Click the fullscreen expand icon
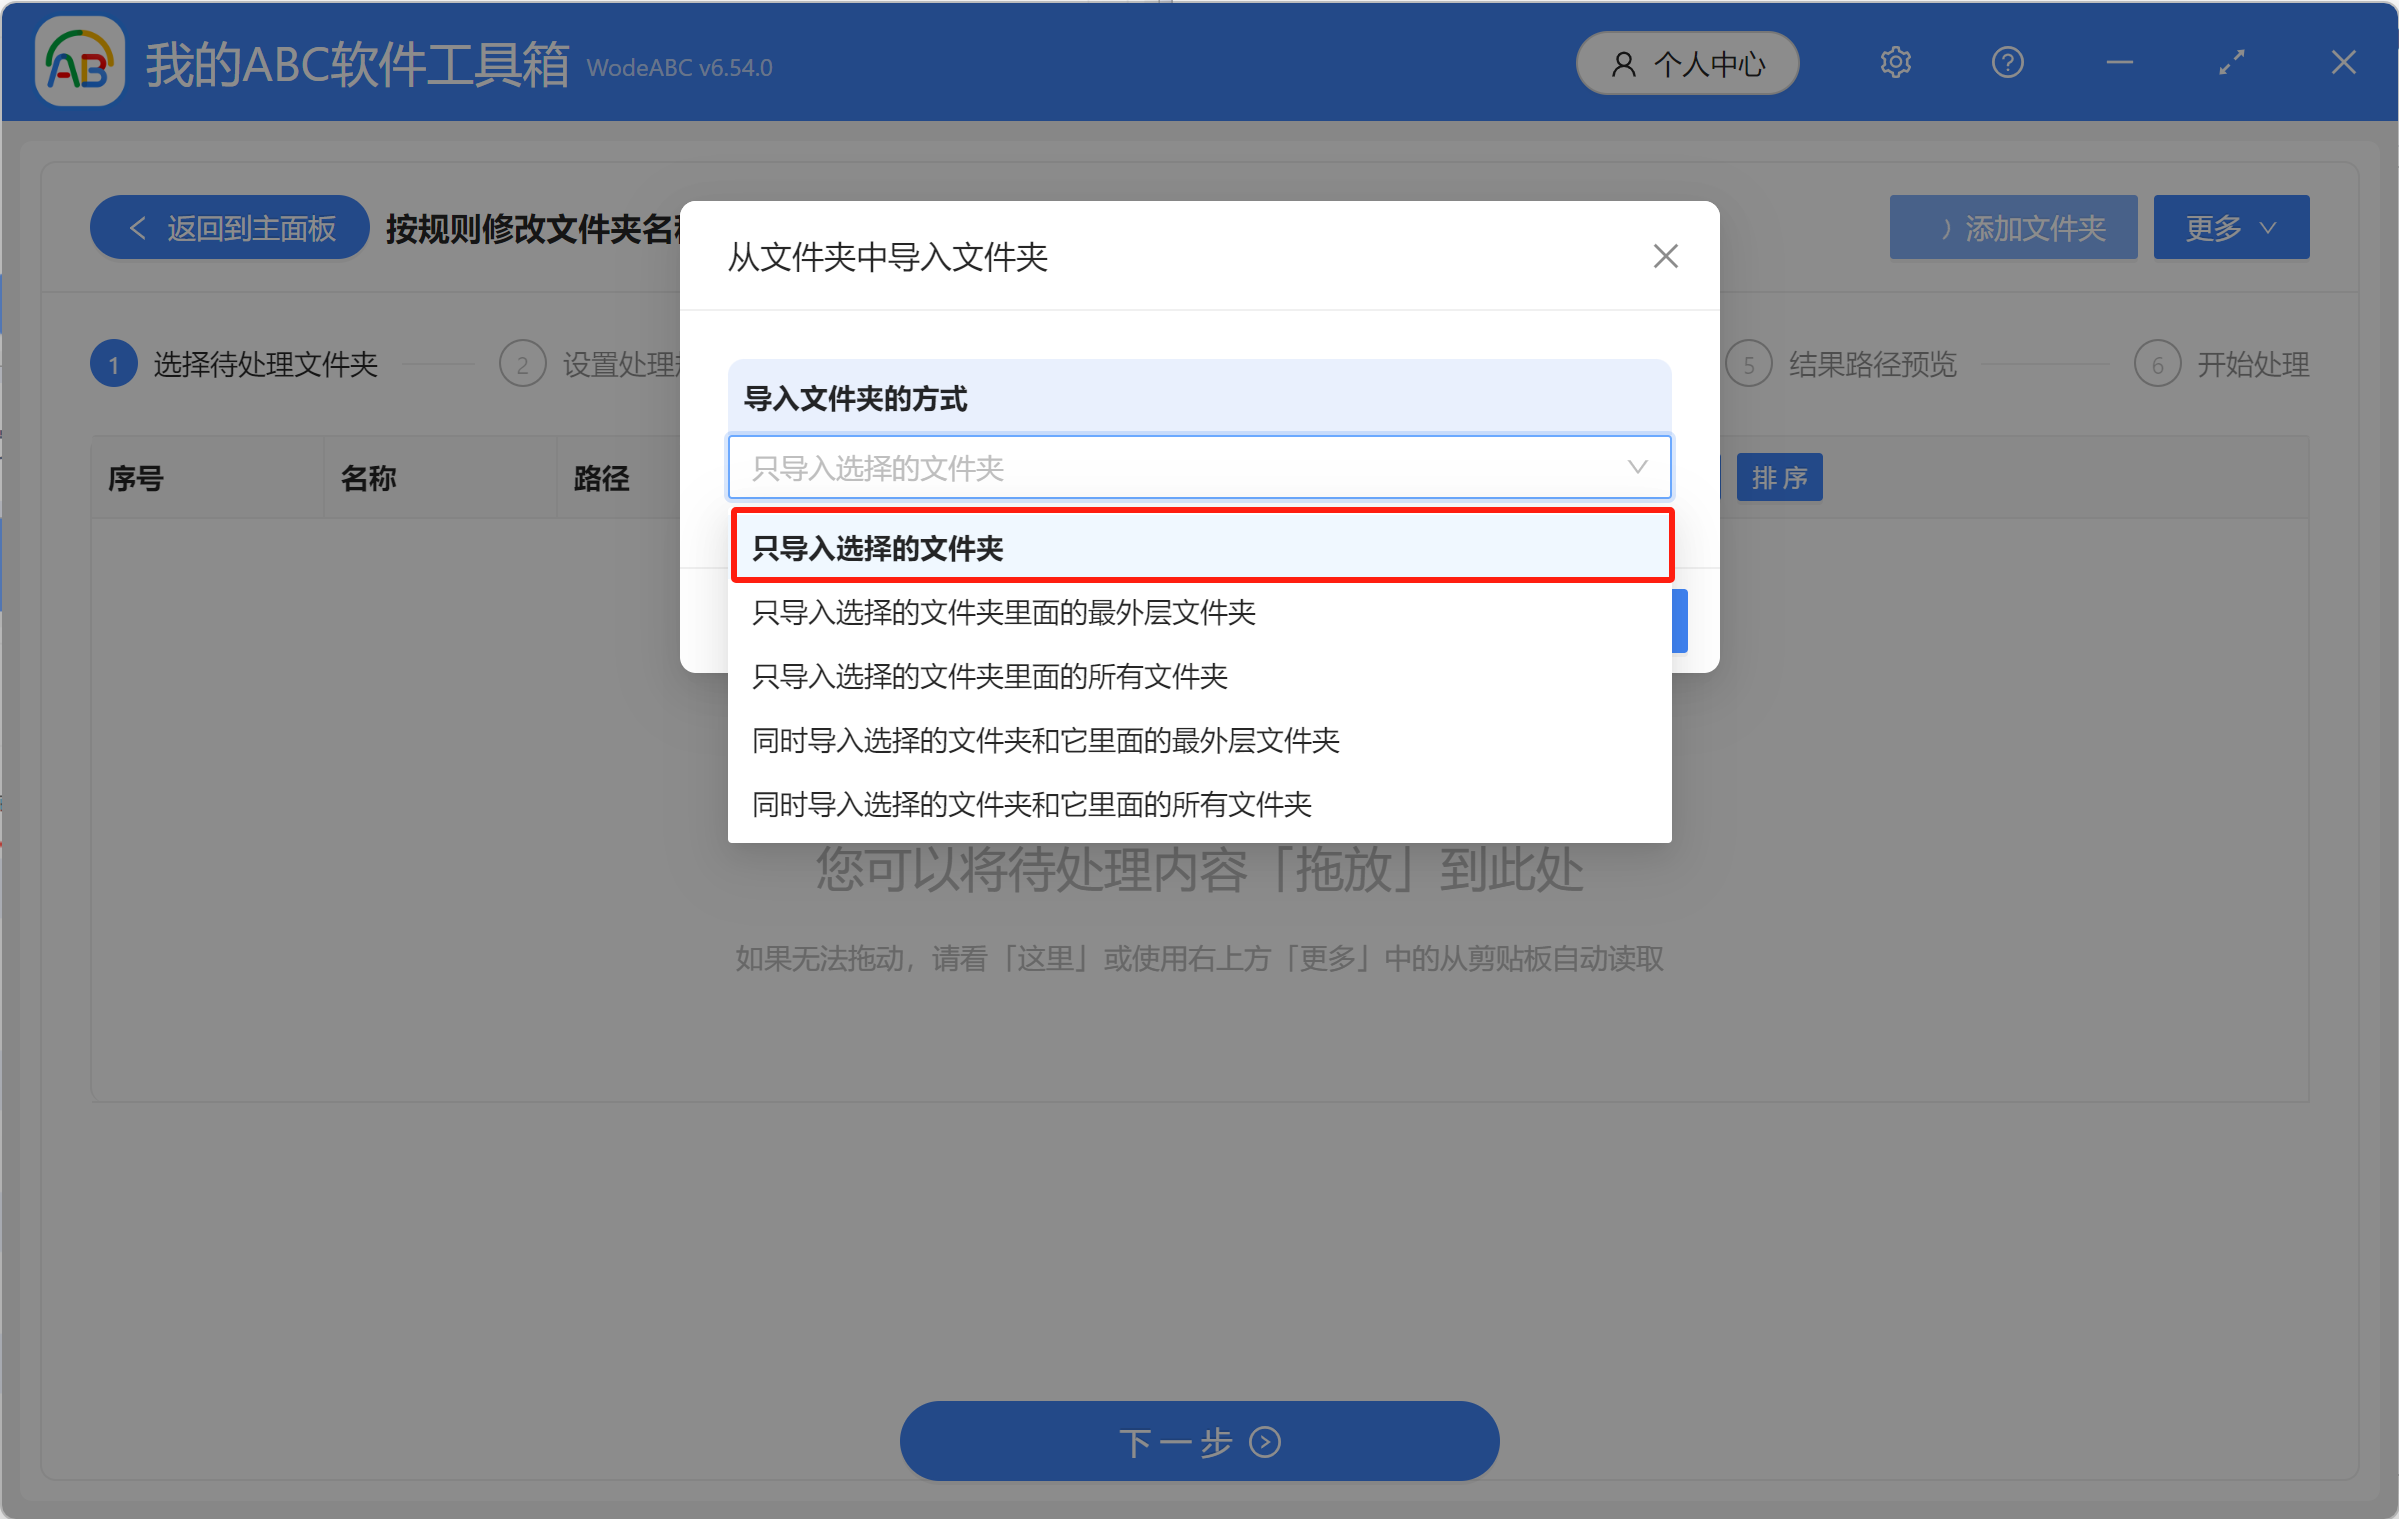The image size is (2399, 1519). (2231, 62)
